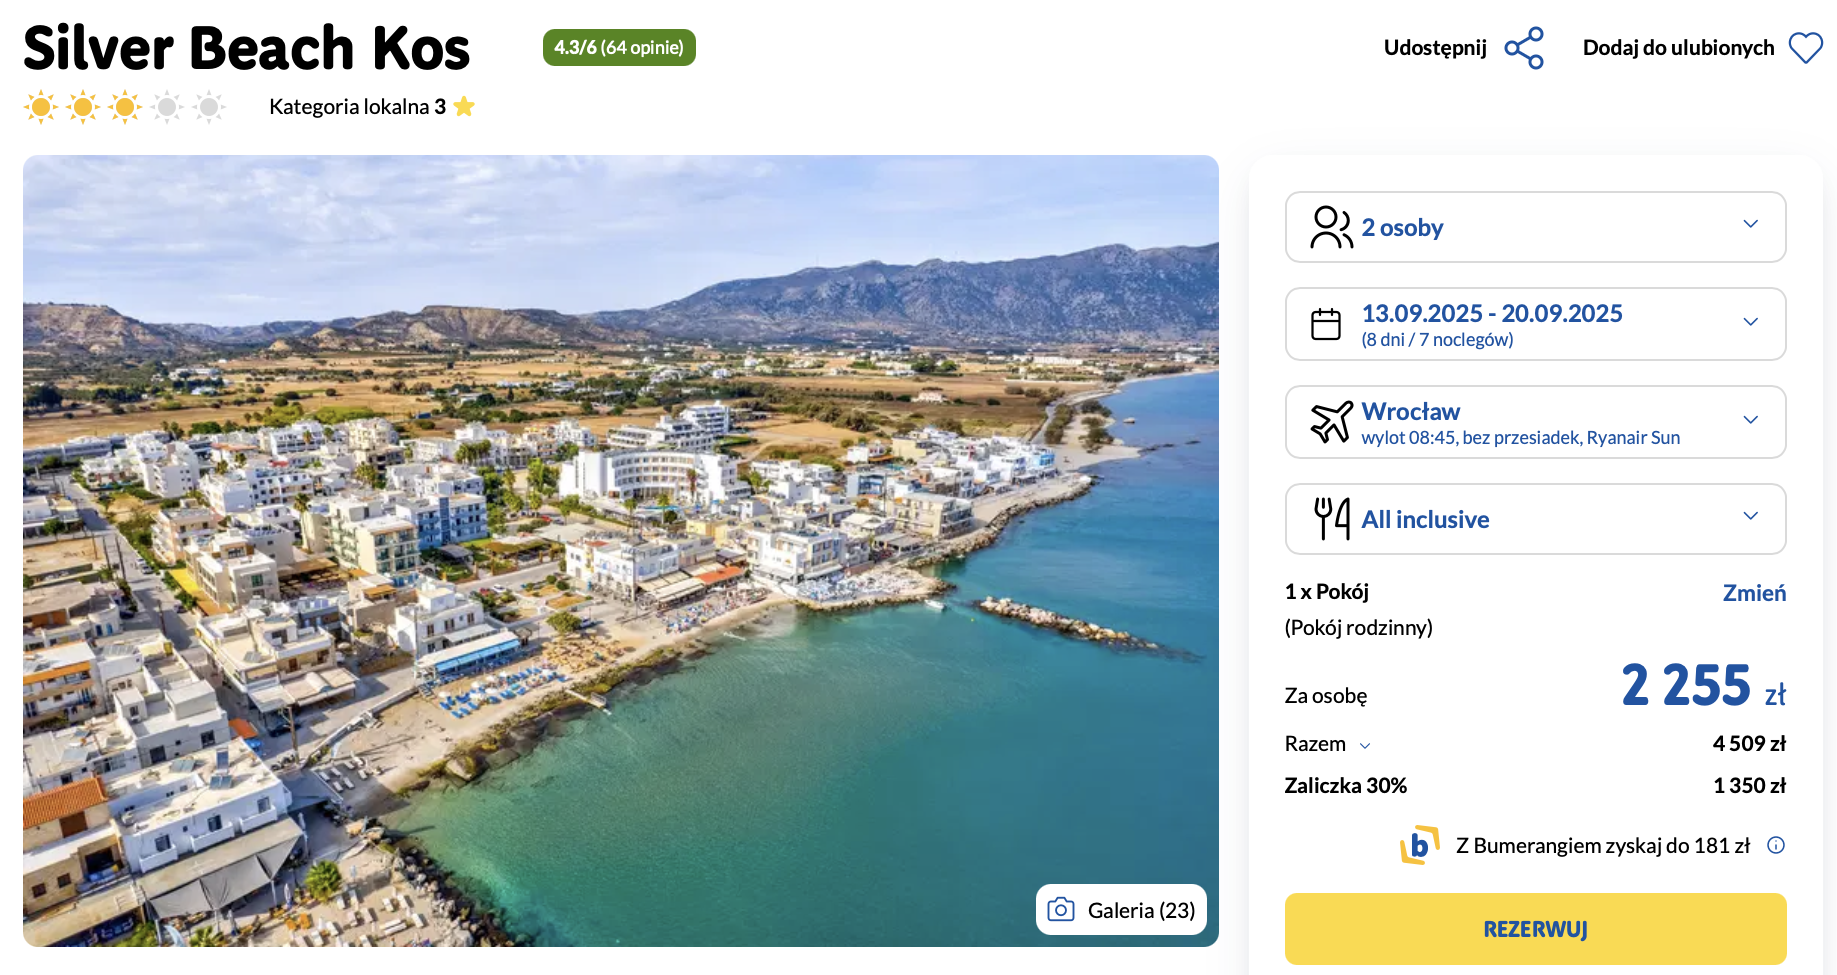Open the aerial hotel photo
Viewport: 1837px width, 975px height.
pos(620,550)
